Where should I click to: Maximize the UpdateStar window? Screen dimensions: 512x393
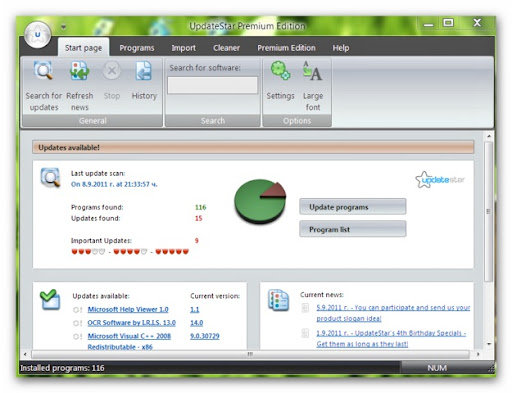(448, 23)
